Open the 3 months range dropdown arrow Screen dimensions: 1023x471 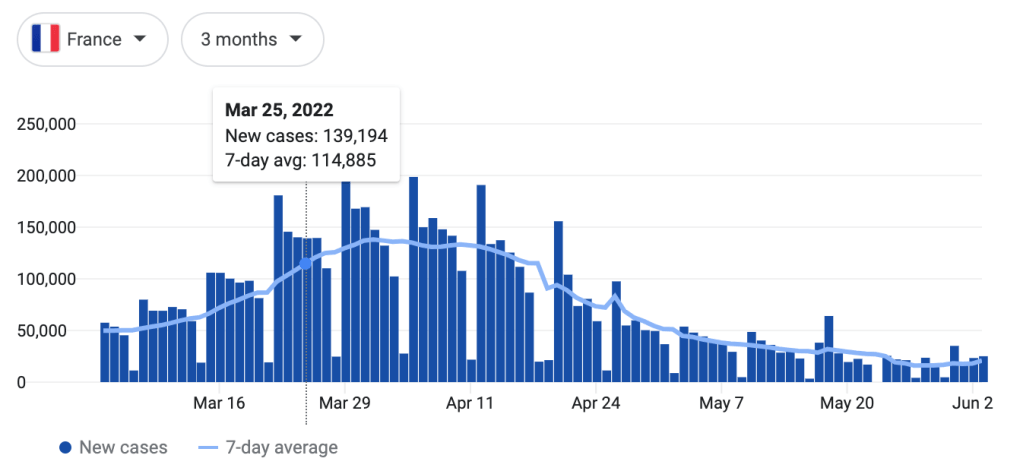(x=295, y=40)
